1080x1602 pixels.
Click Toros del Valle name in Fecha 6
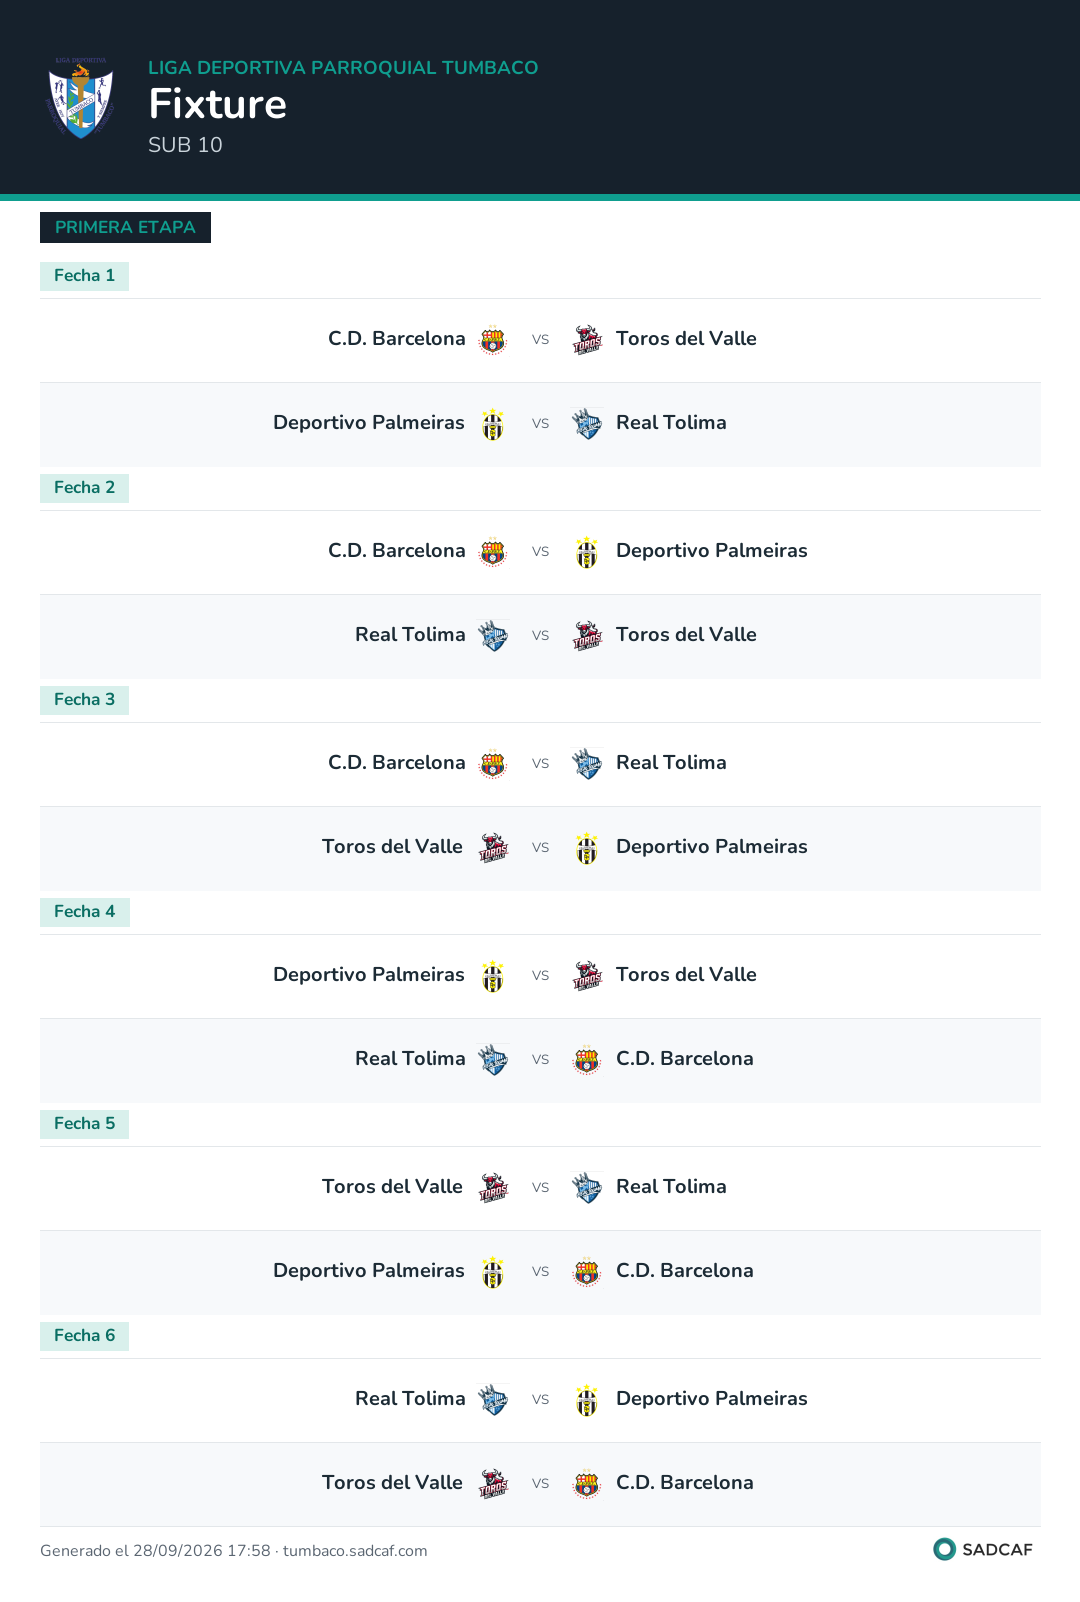click(392, 1482)
